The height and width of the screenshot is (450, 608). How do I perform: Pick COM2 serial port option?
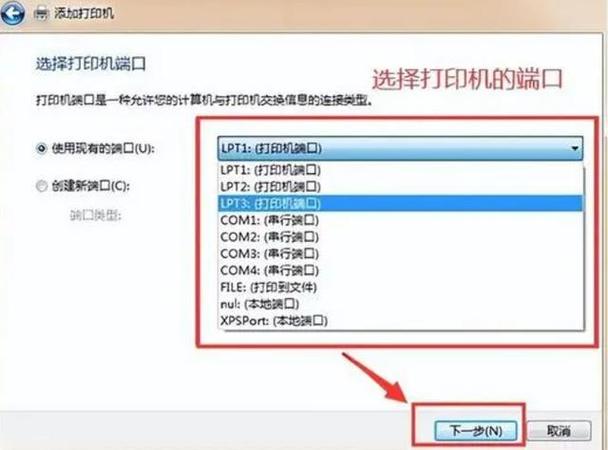coord(401,237)
